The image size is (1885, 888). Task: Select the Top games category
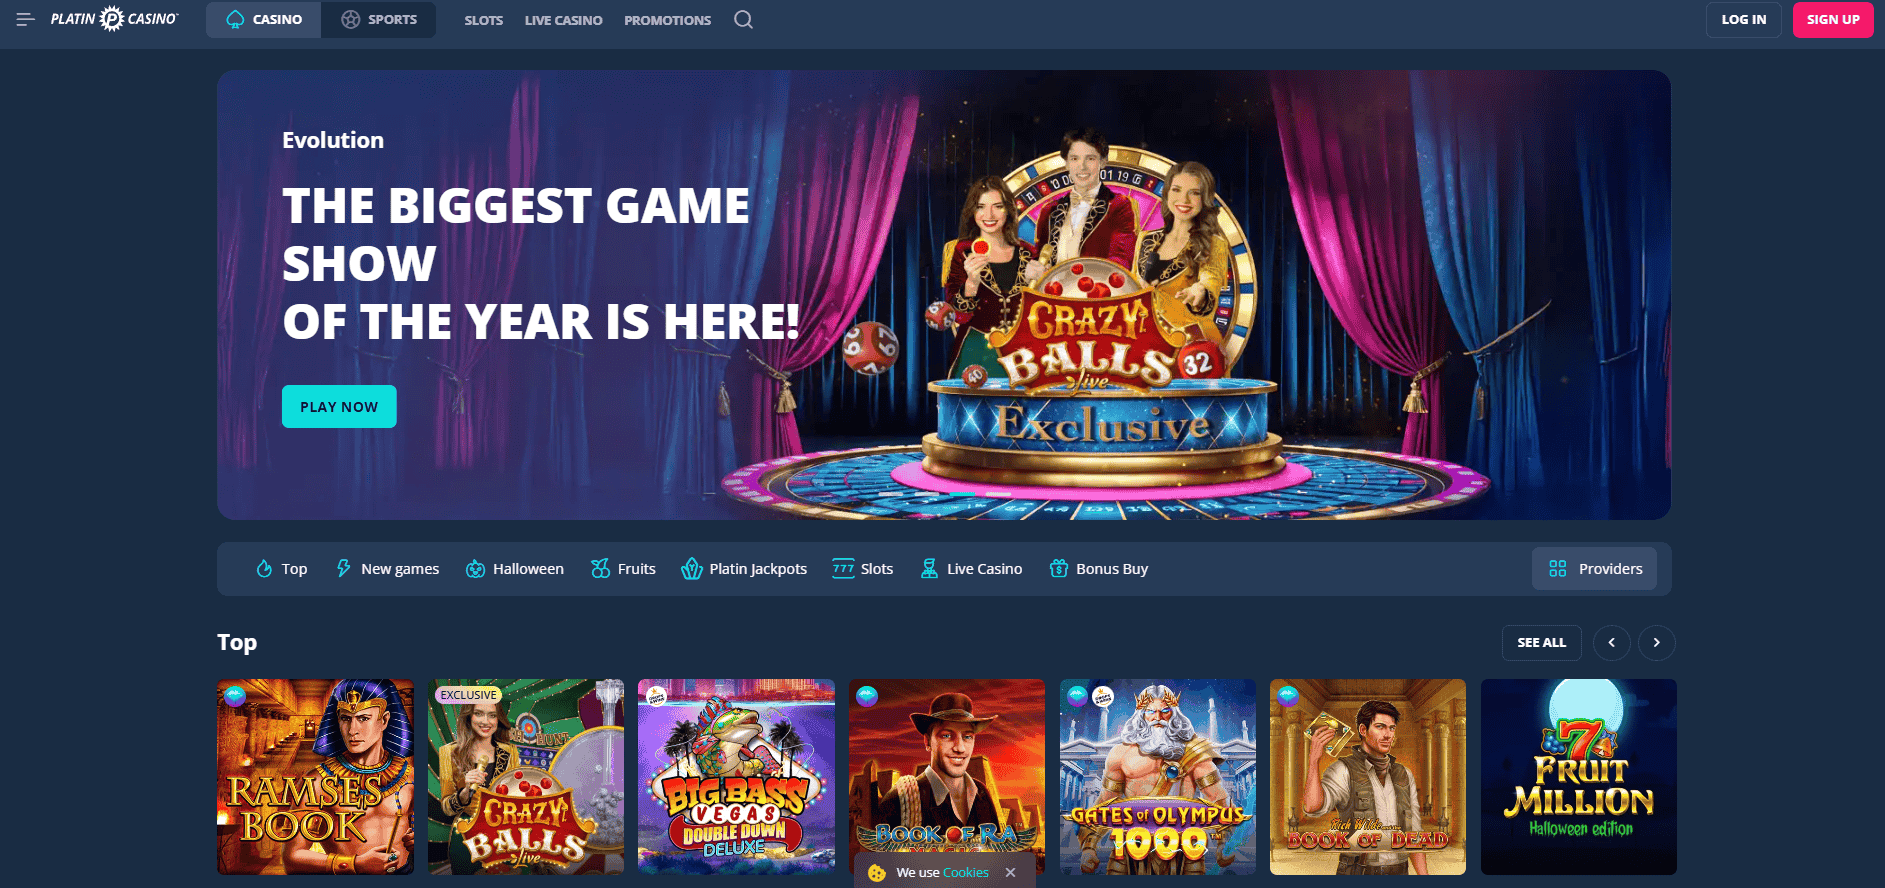(x=282, y=569)
